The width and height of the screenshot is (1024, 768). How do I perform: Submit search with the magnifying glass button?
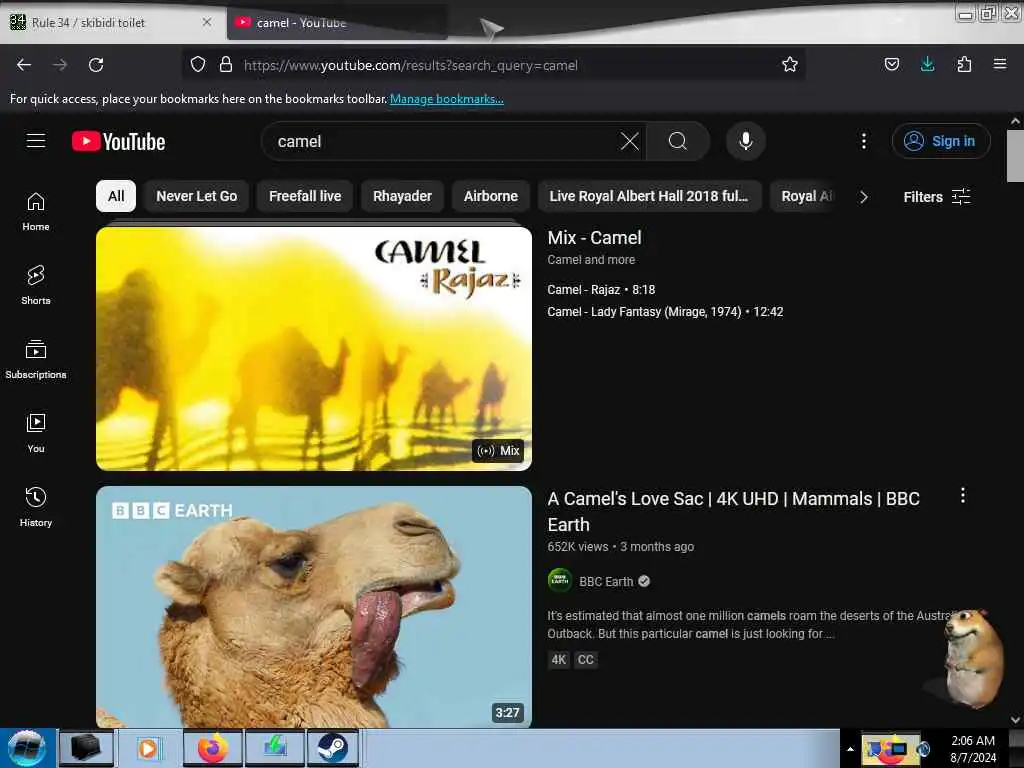(678, 141)
